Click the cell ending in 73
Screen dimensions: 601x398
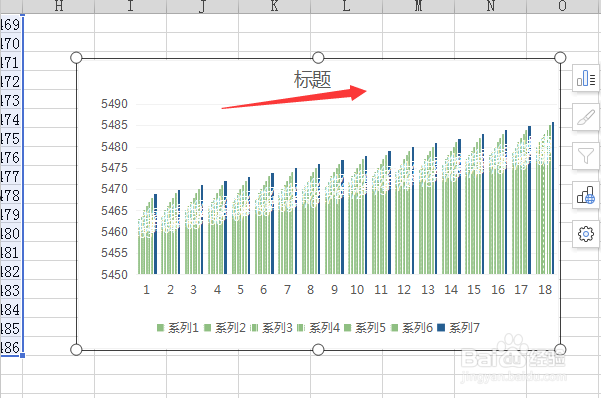[11, 101]
